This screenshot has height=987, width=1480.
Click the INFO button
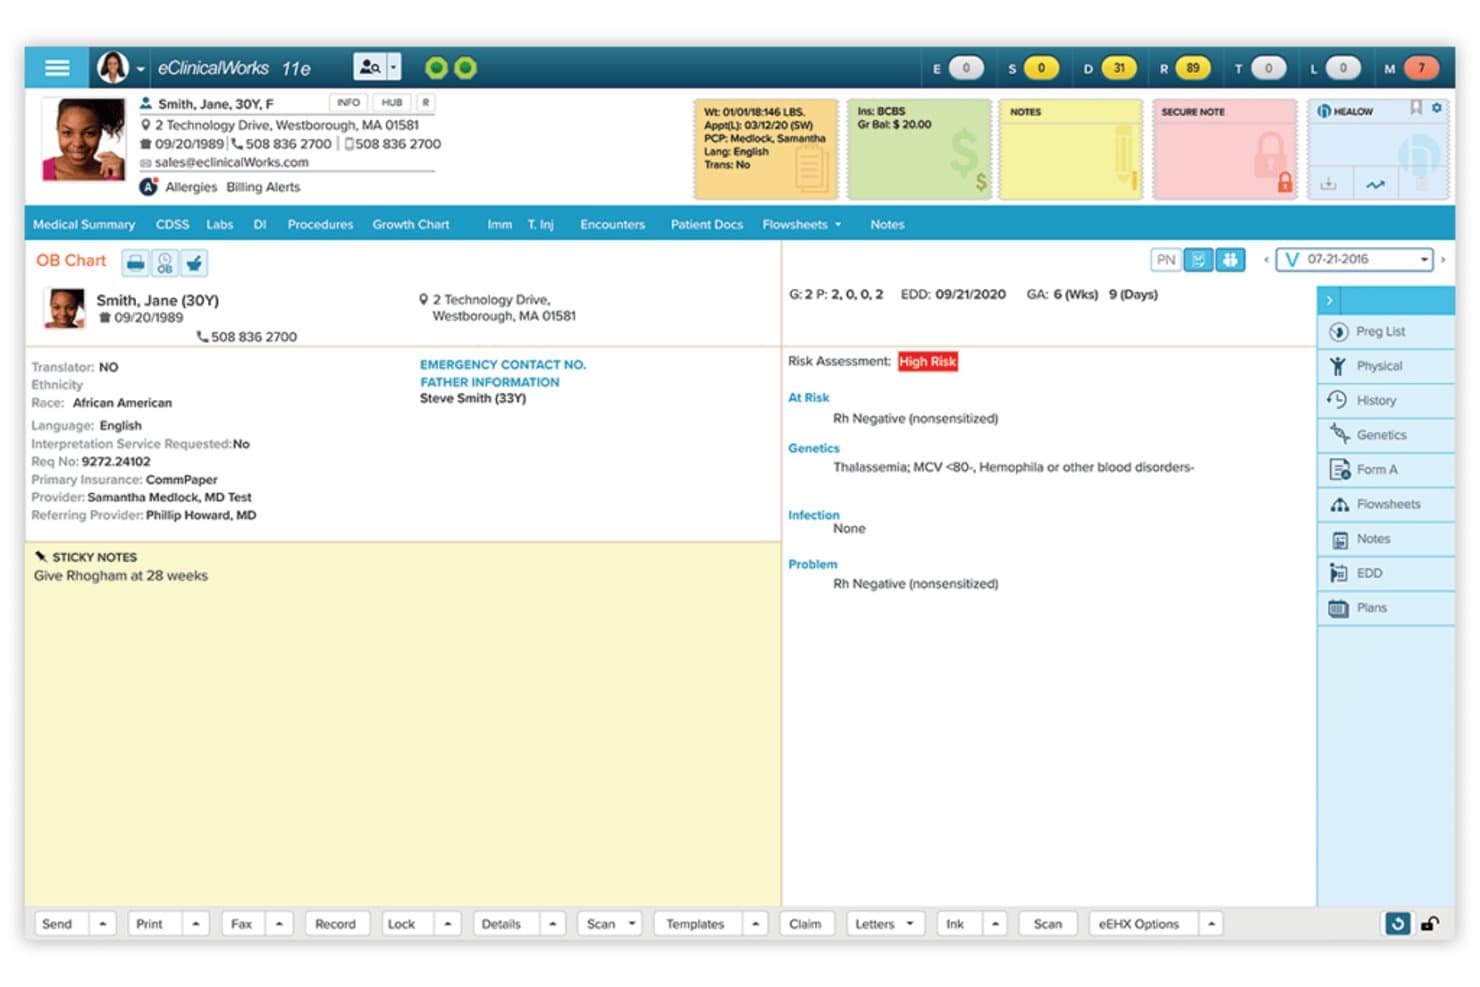point(348,103)
